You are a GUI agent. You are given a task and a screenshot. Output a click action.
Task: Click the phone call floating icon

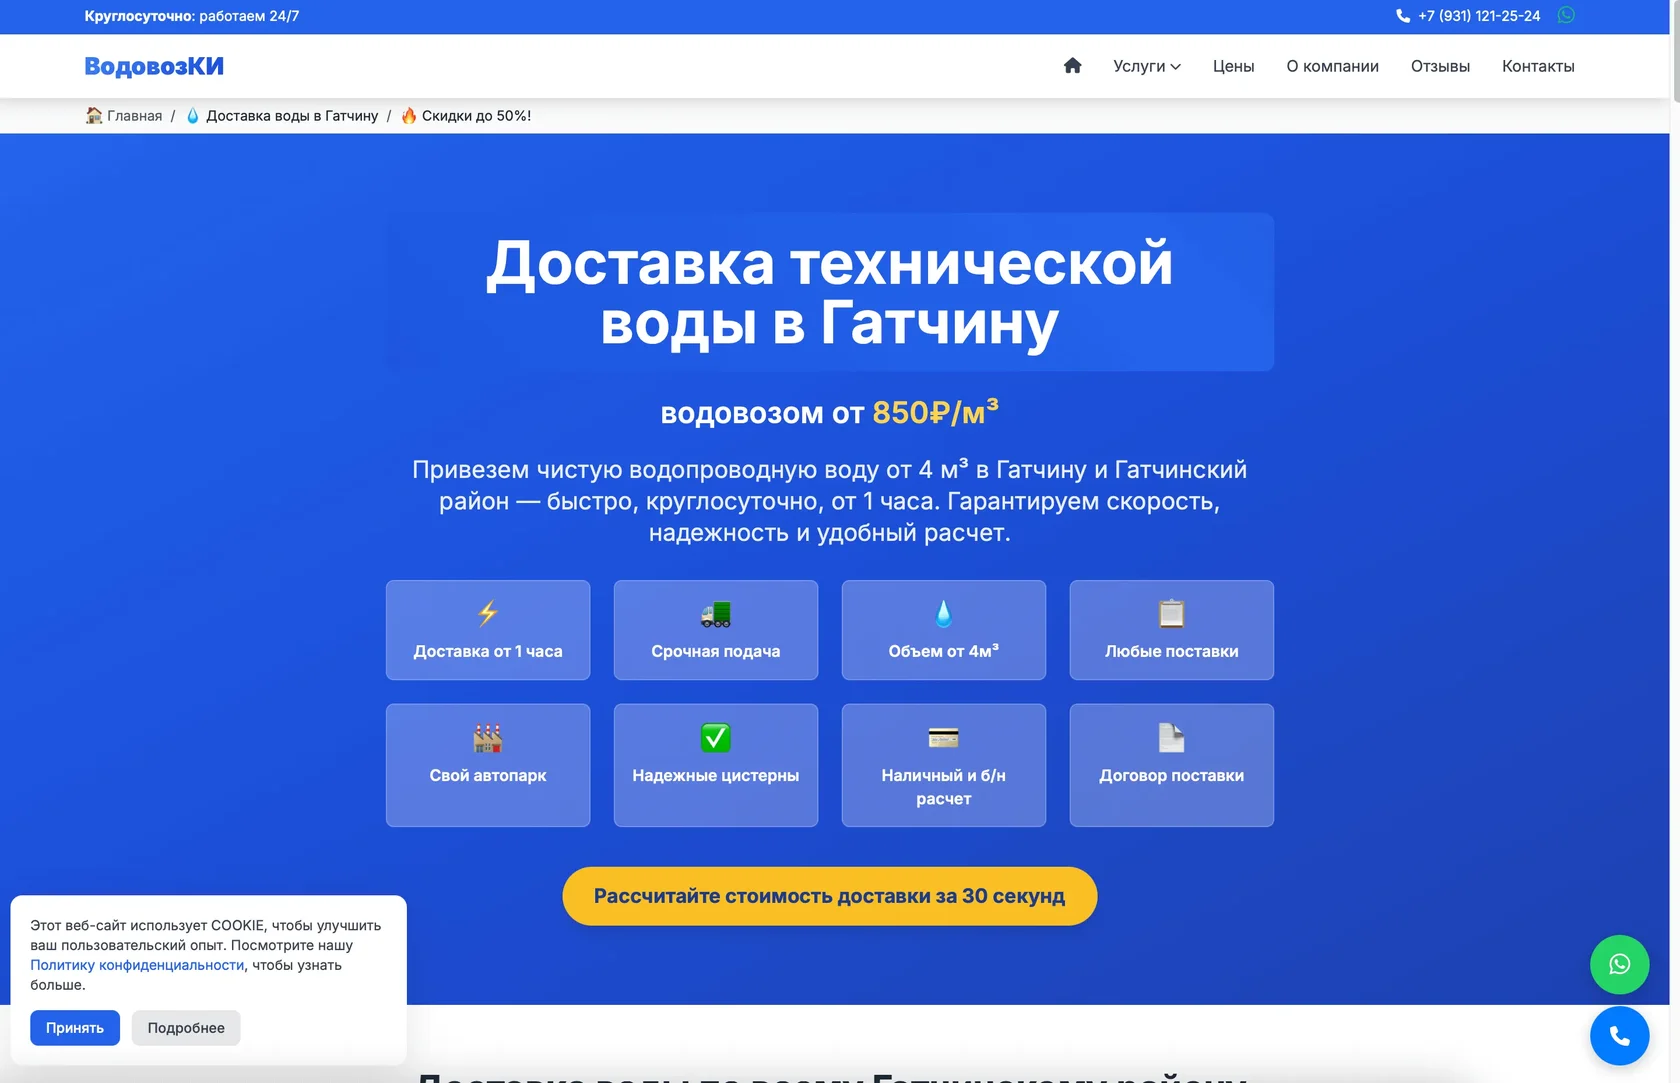pyautogui.click(x=1619, y=1036)
